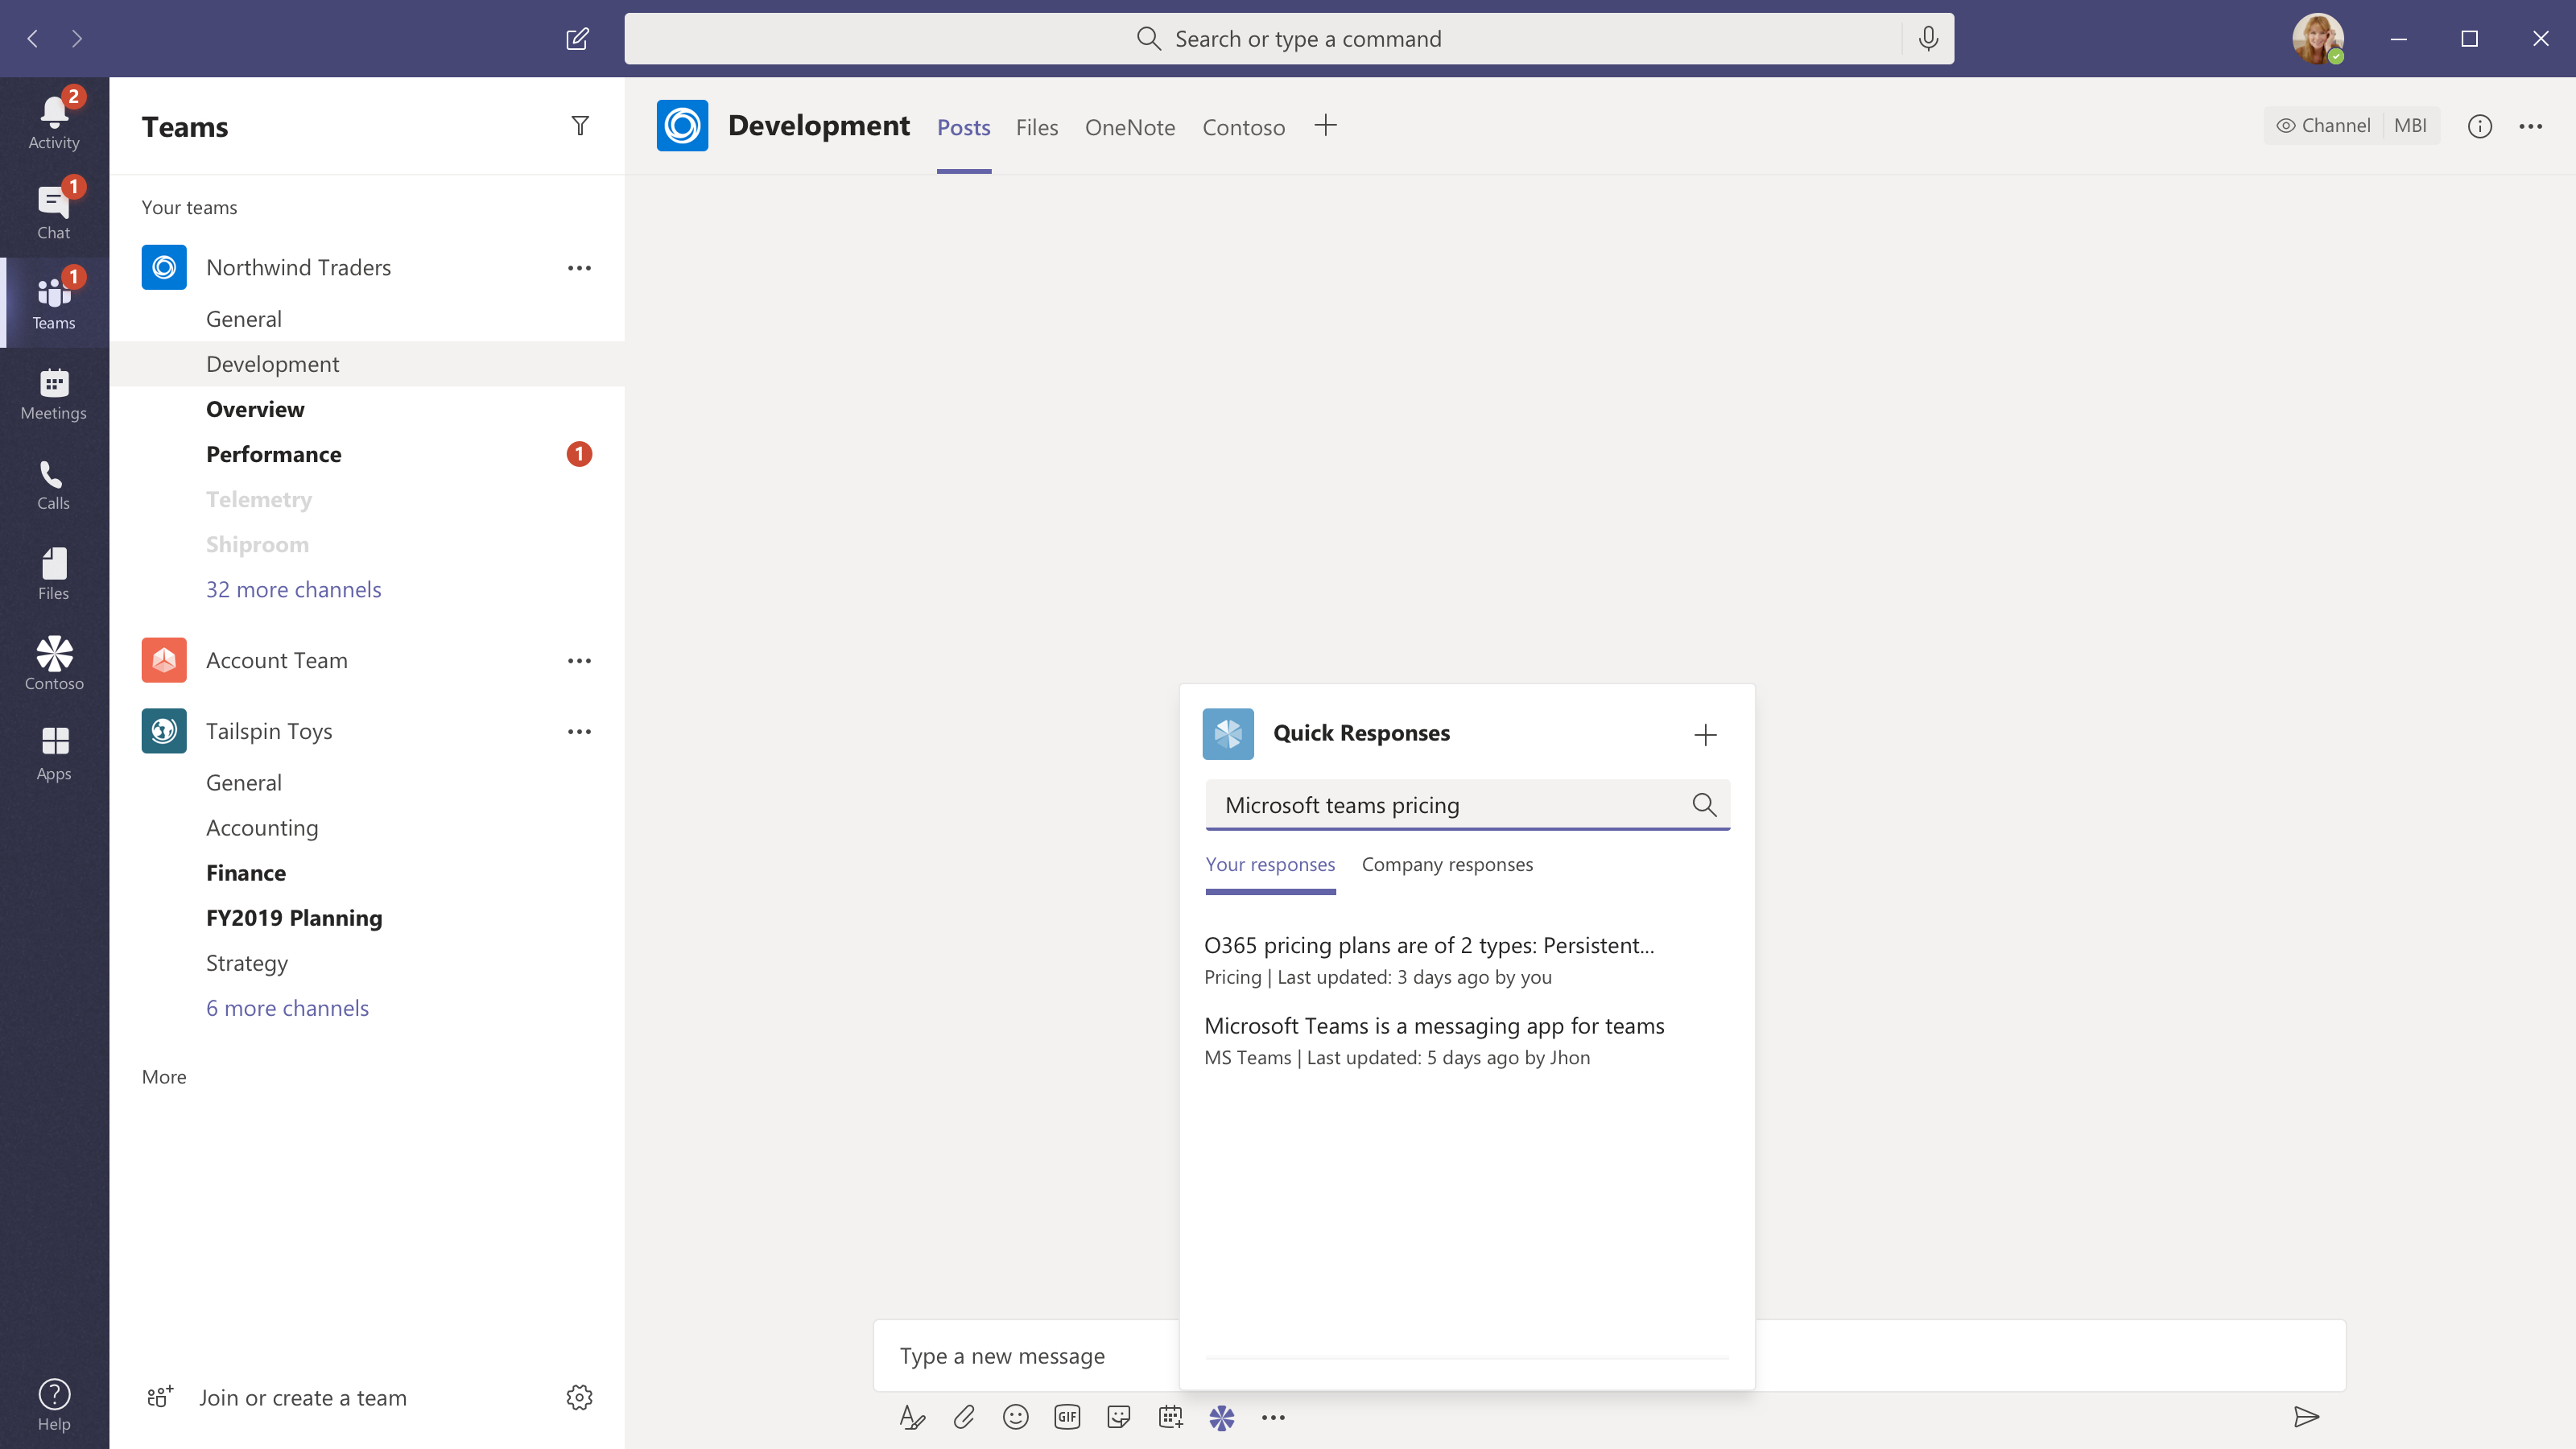Expand 6 more channels in Tailspin Toys
Image resolution: width=2576 pixels, height=1449 pixels.
pyautogui.click(x=287, y=1007)
